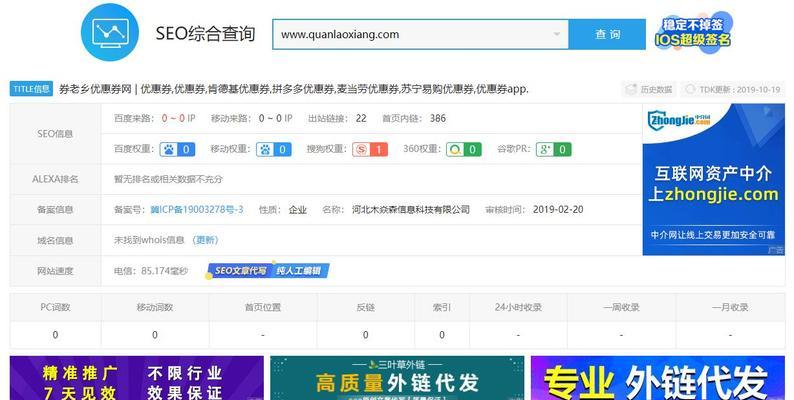Viewport: 794px width, 400px height.
Task: Click the TDK更新 refresh icon
Action: [x=690, y=89]
